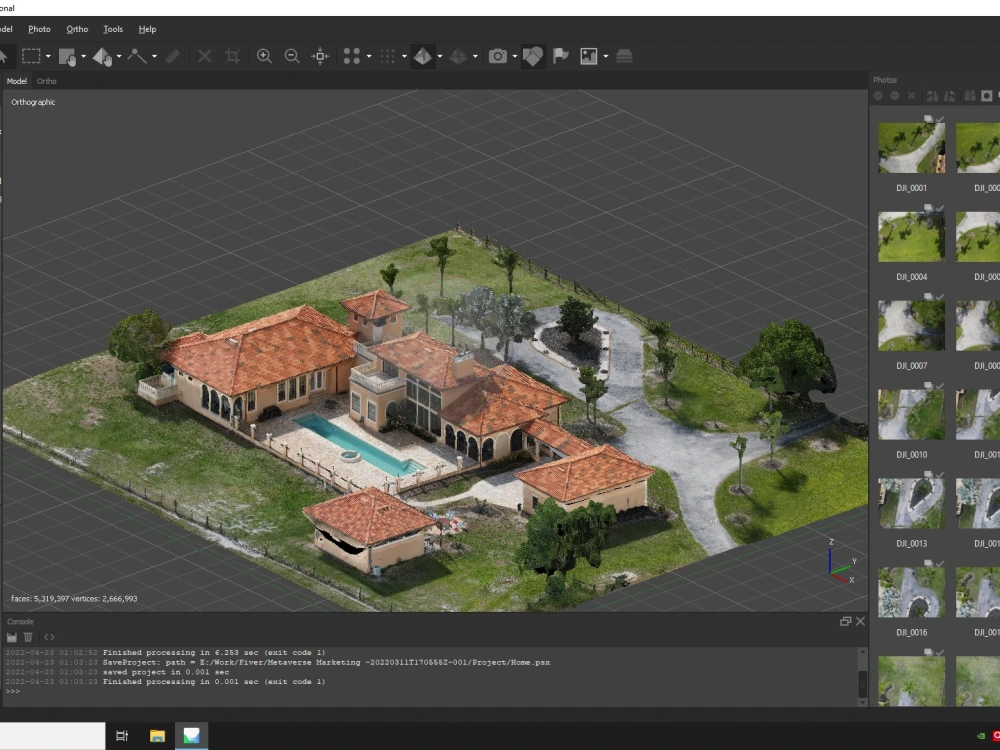Open the capture screenshot dropdown arrow

tap(514, 56)
